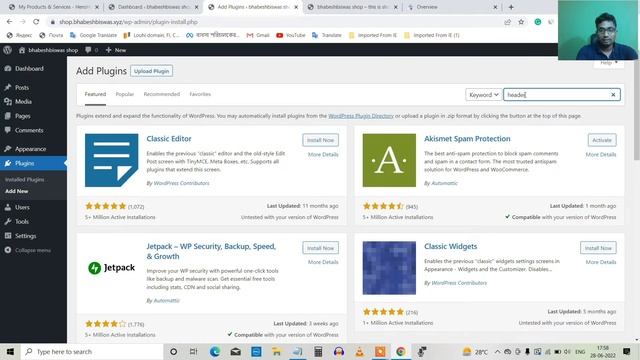This screenshot has height=360, width=640.
Task: Open WordPress Contributors author link for Classic Editor
Action: pos(182,183)
